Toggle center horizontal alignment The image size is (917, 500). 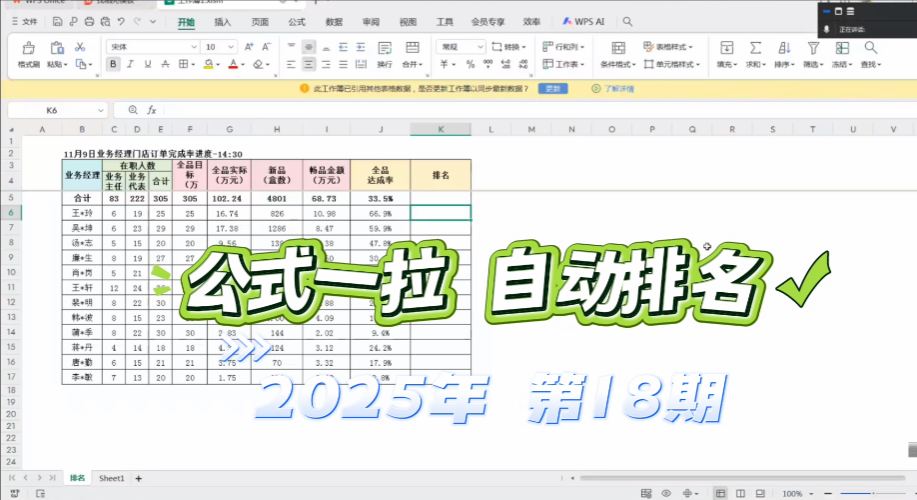click(308, 64)
